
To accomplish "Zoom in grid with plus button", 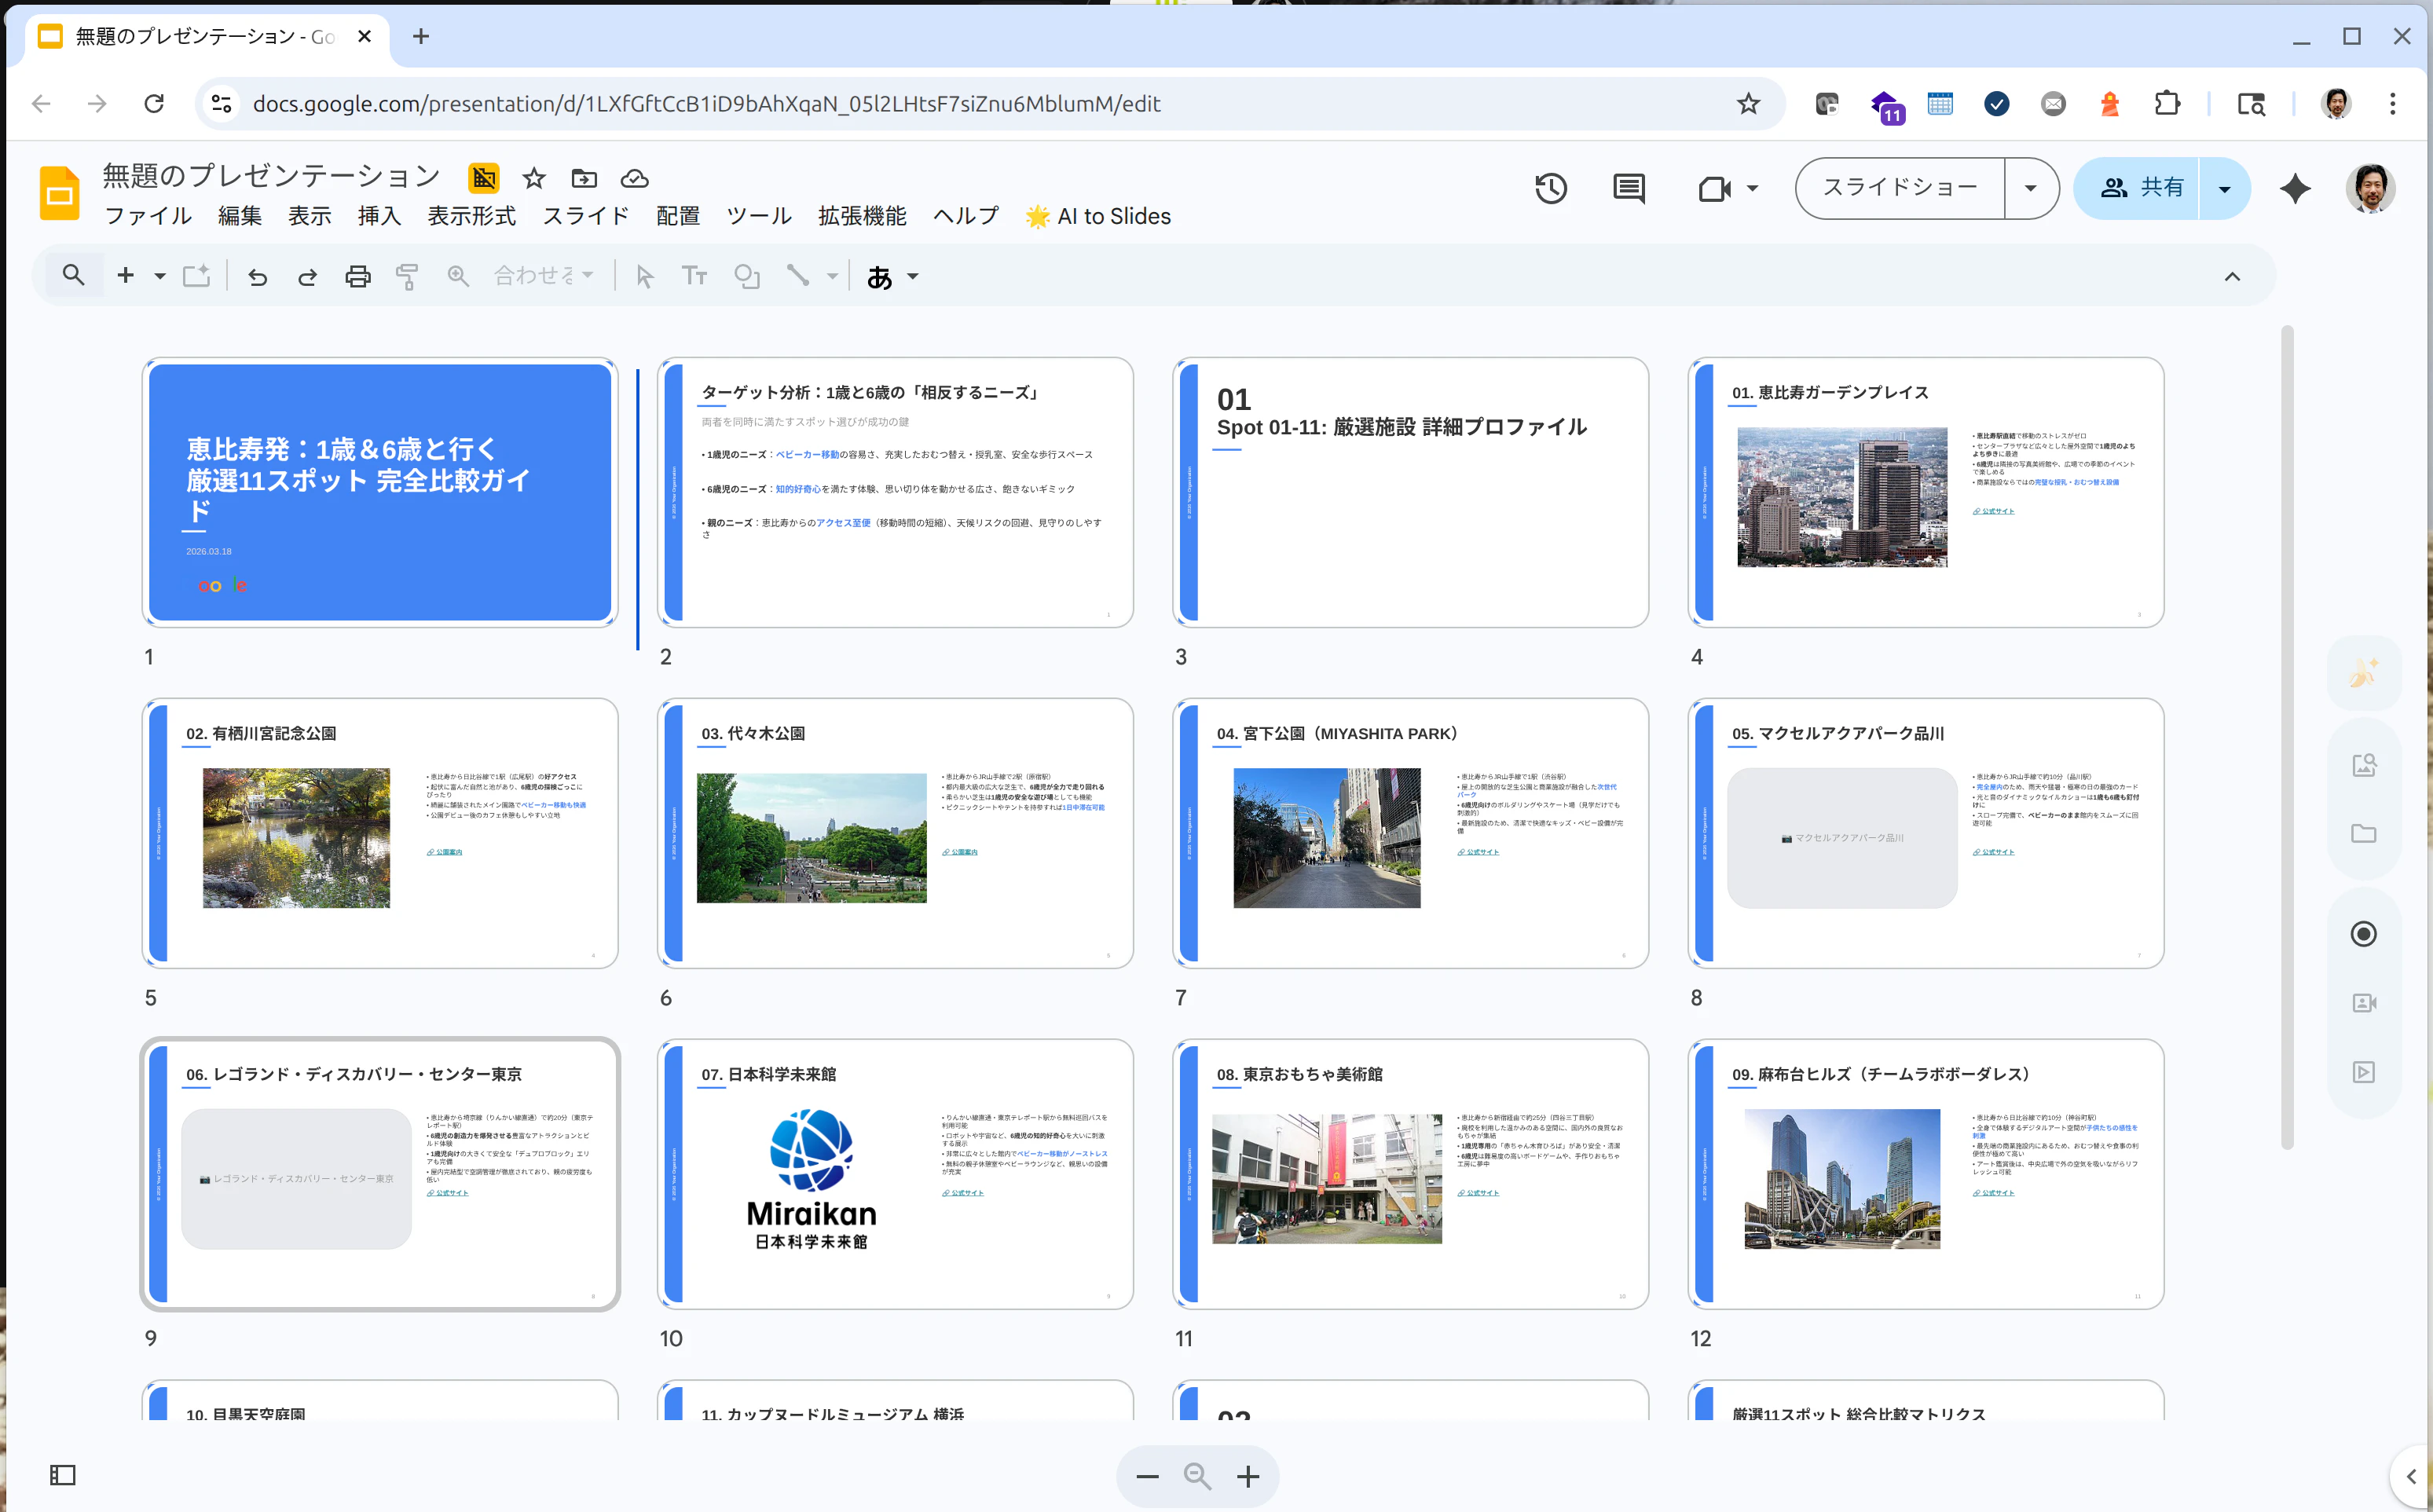I will tap(1248, 1477).
